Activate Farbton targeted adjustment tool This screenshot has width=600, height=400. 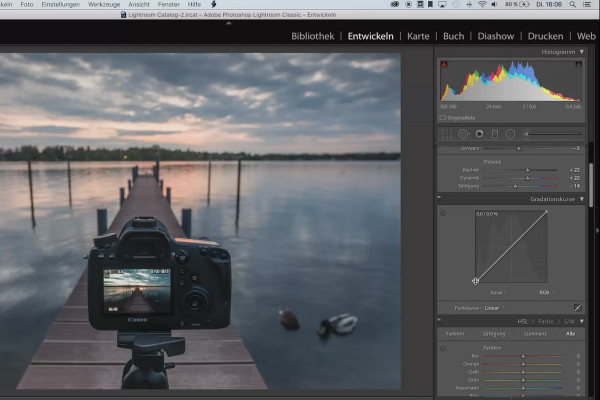pyautogui.click(x=443, y=349)
